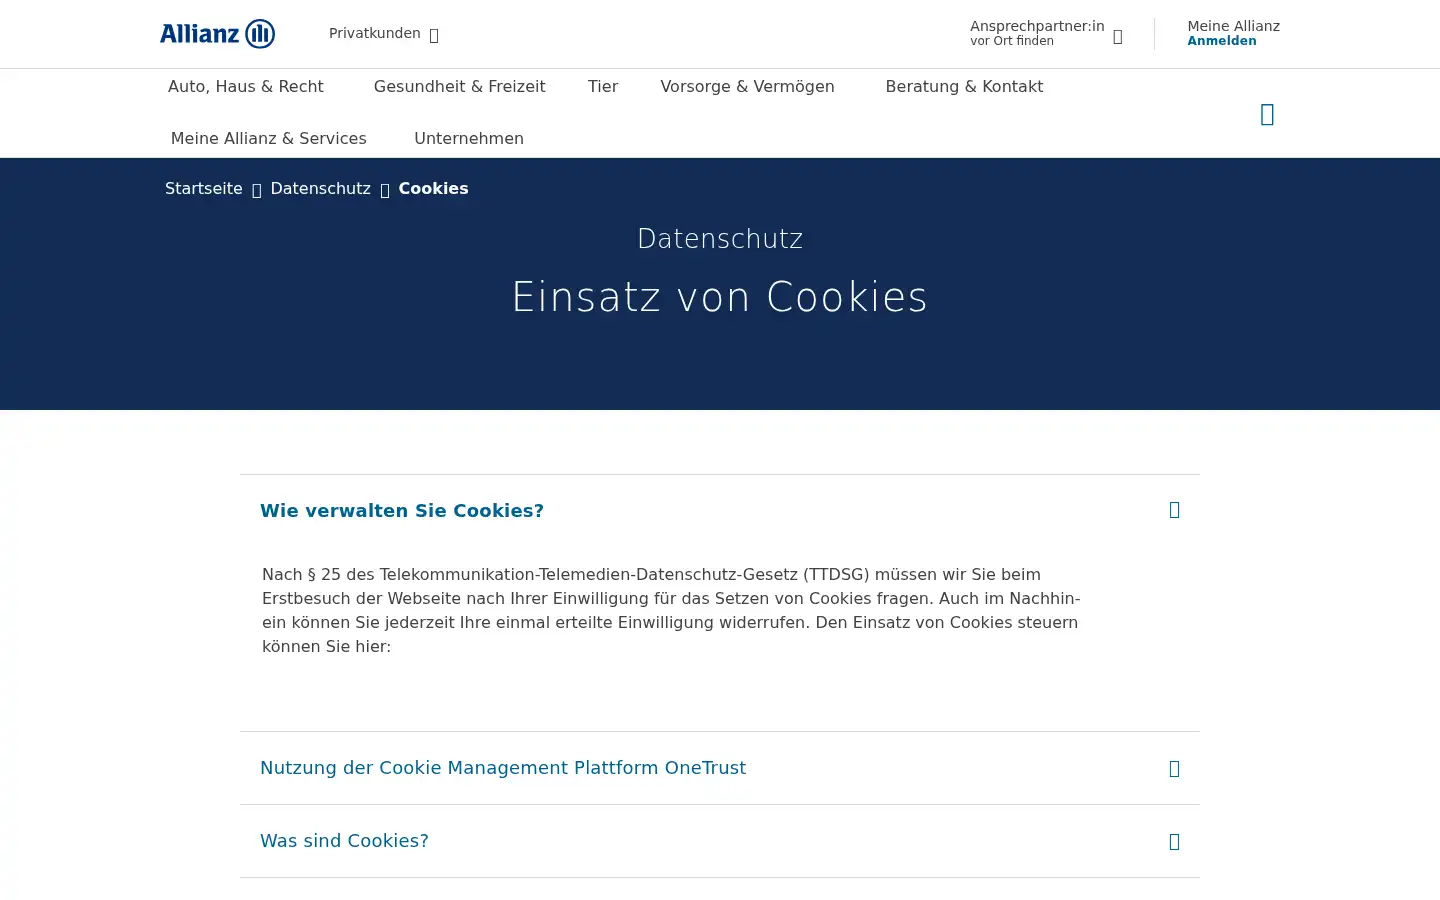Click the Ansprechpartner location icon
The image size is (1440, 900).
1118,36
